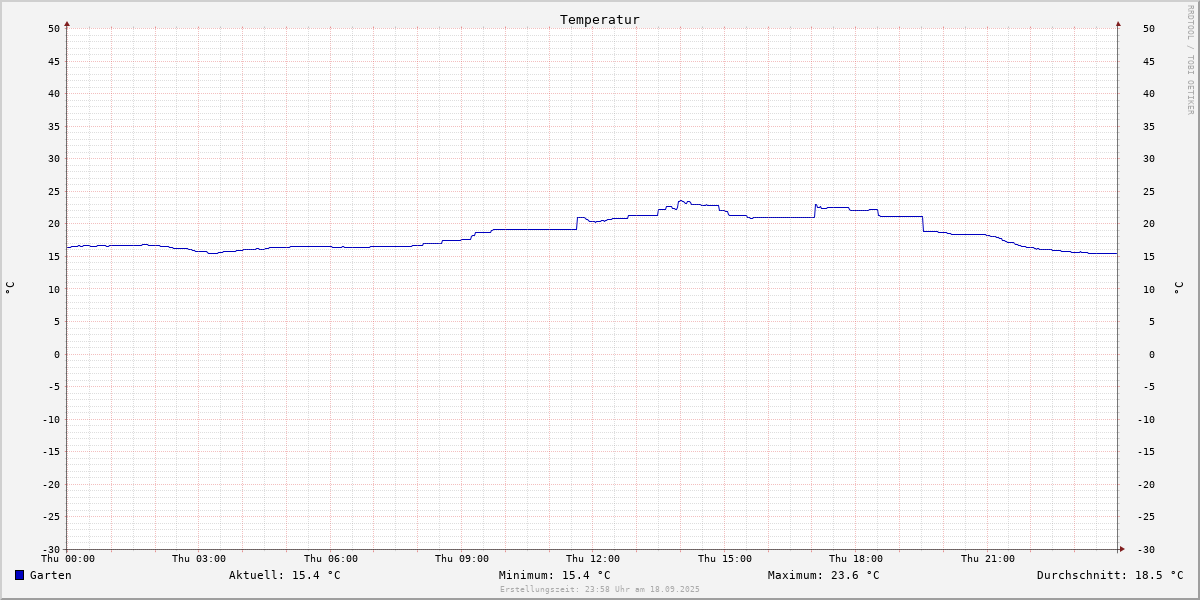The height and width of the screenshot is (600, 1200).
Task: Click the Thu 21:00 time axis label
Action: pyautogui.click(x=987, y=559)
